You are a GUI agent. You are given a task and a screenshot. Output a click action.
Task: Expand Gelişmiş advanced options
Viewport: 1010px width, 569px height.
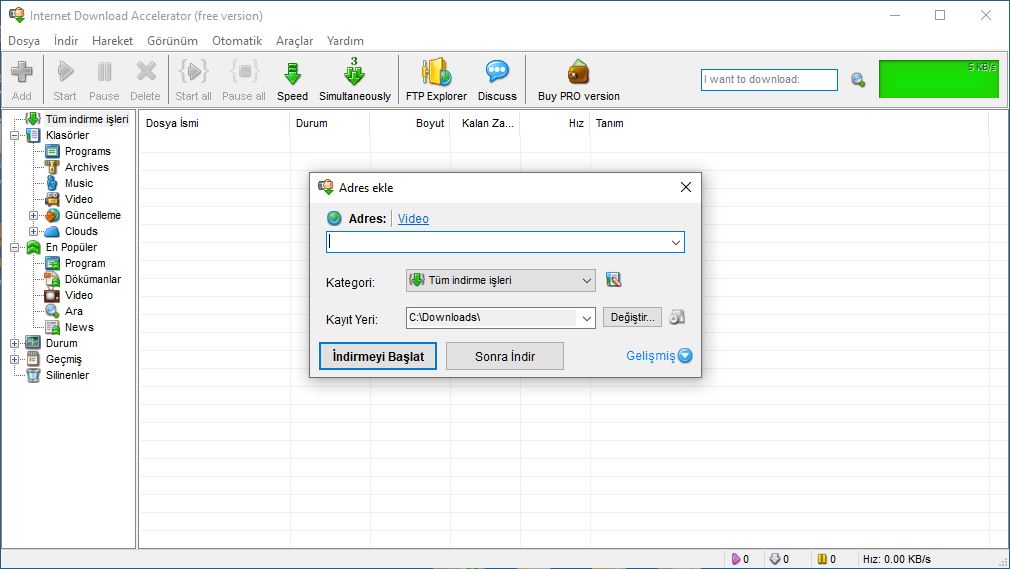[x=659, y=356]
